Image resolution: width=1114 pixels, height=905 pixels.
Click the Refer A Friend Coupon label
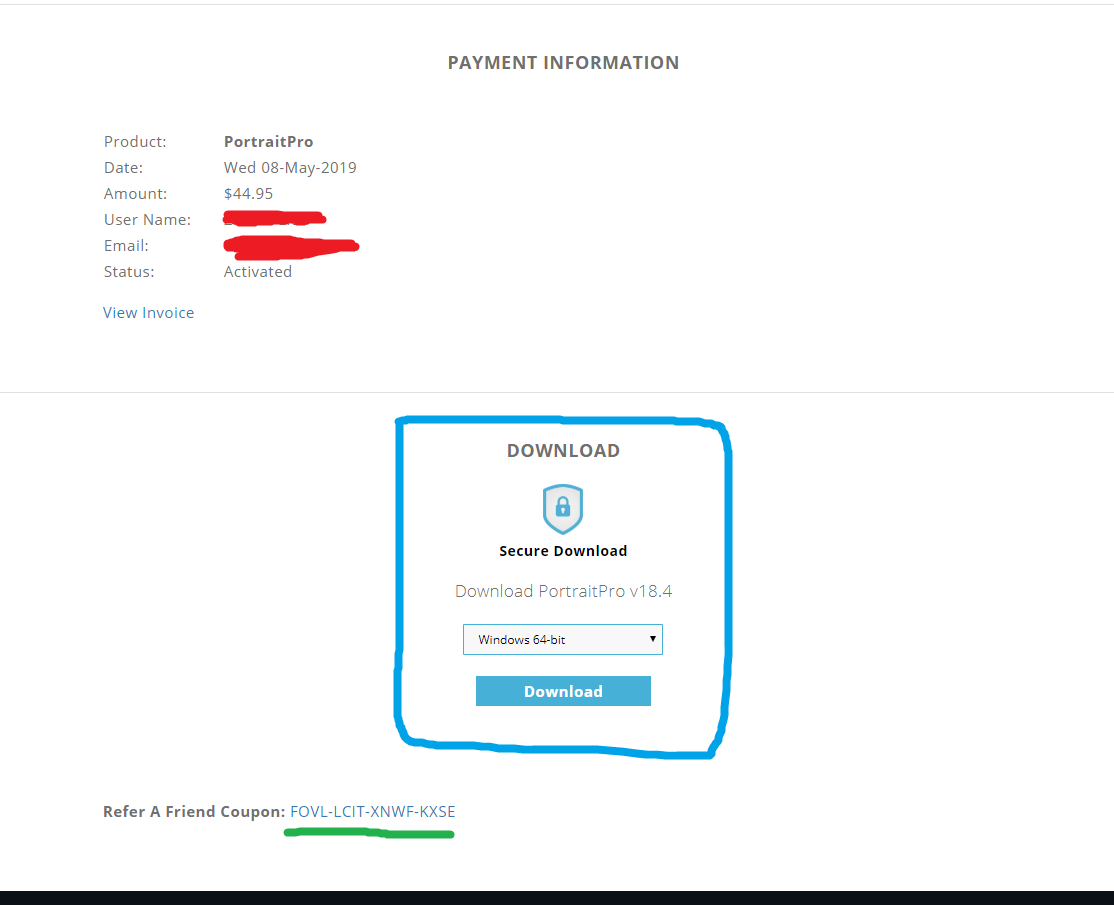point(194,811)
